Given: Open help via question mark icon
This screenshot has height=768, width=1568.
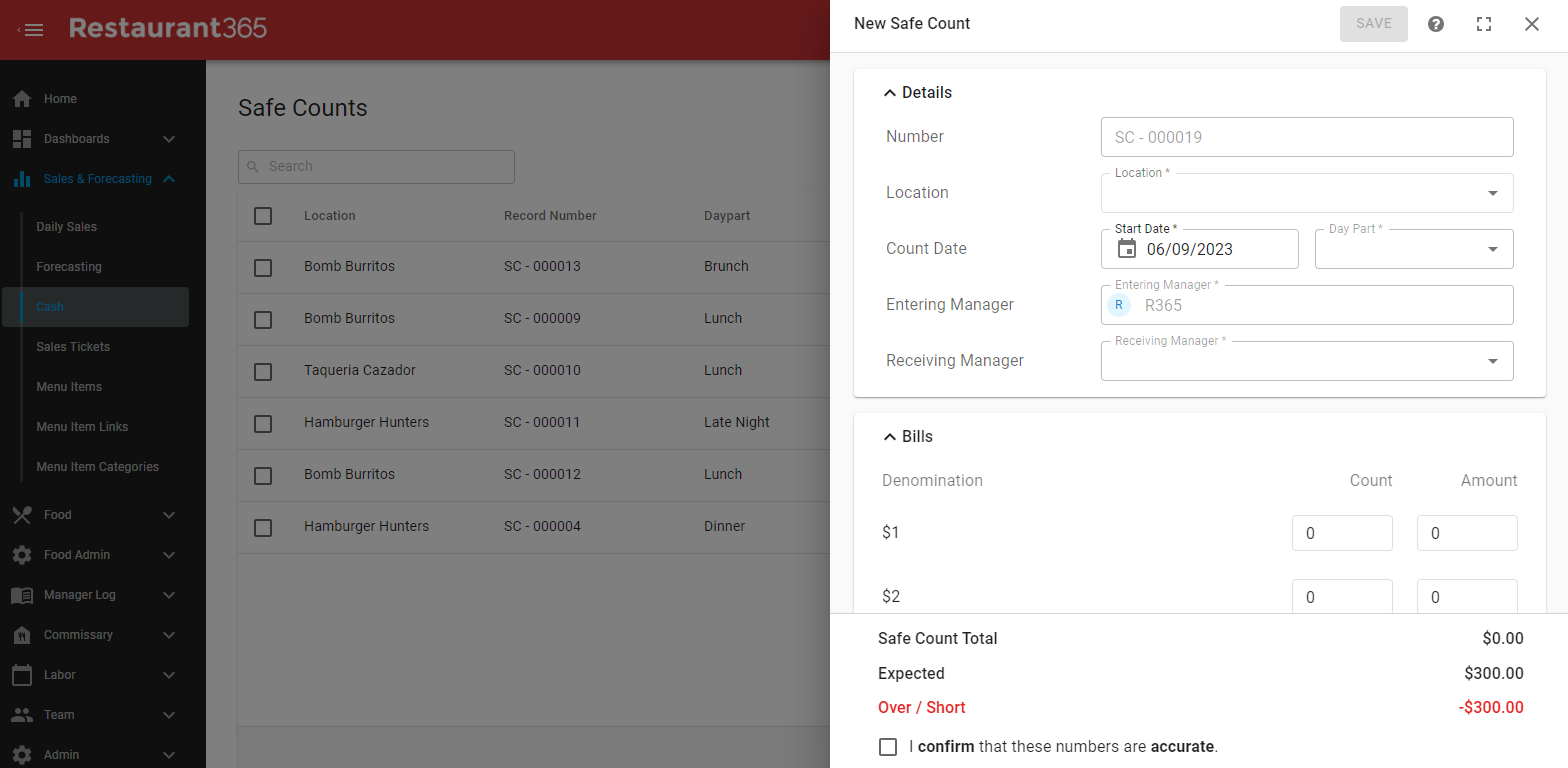Looking at the screenshot, I should (x=1436, y=24).
